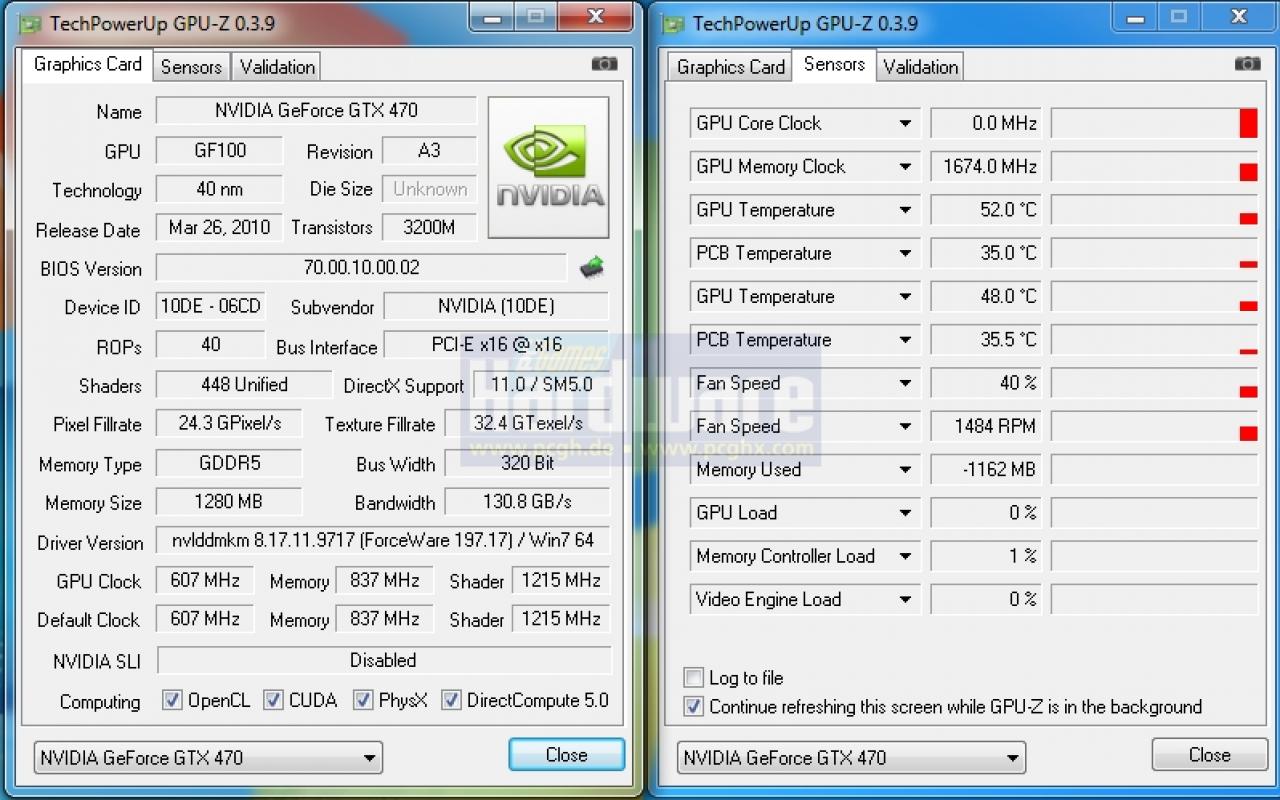
Task: Click the NVIDIA logo image
Action: 548,167
